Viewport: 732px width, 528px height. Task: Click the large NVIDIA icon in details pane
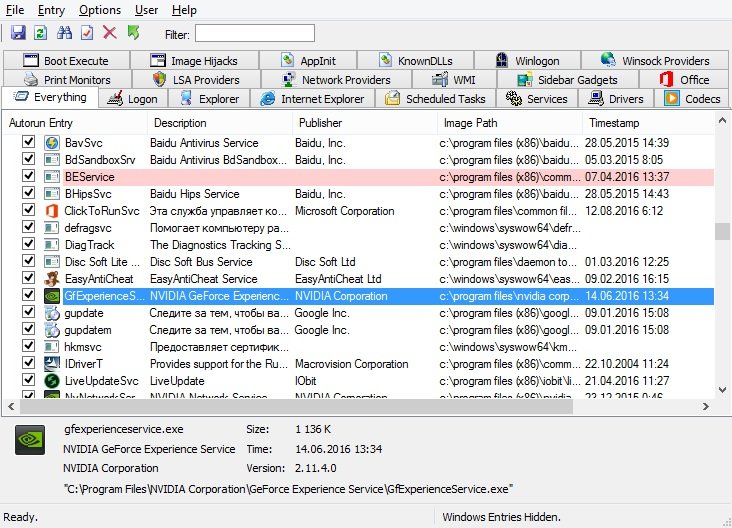click(30, 440)
